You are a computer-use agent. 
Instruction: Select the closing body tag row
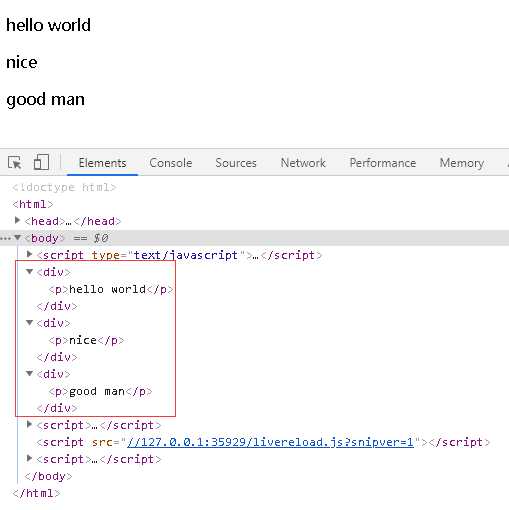48,476
